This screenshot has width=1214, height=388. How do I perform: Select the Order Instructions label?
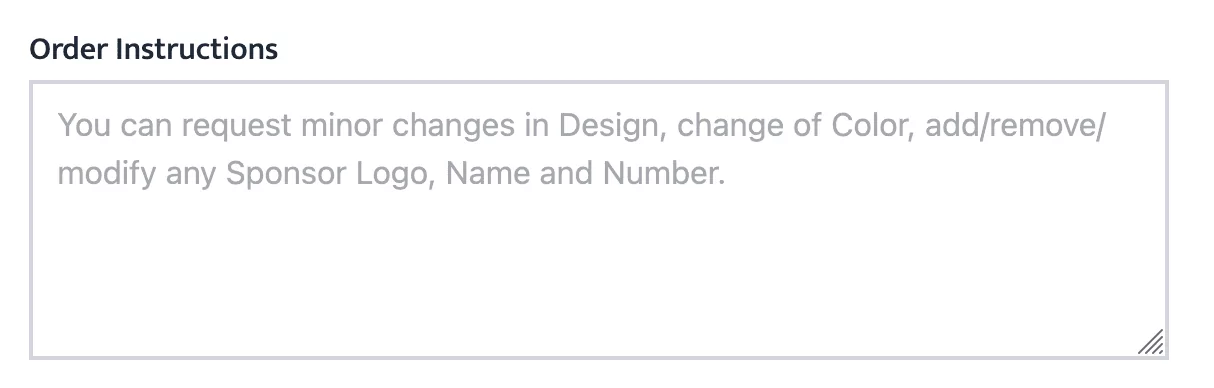pos(154,48)
